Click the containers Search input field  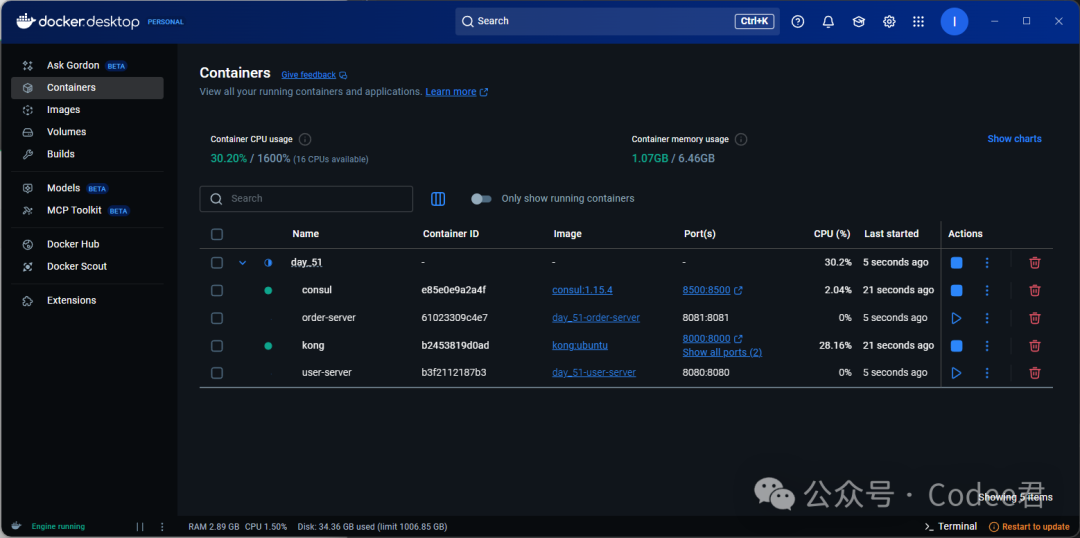[306, 198]
